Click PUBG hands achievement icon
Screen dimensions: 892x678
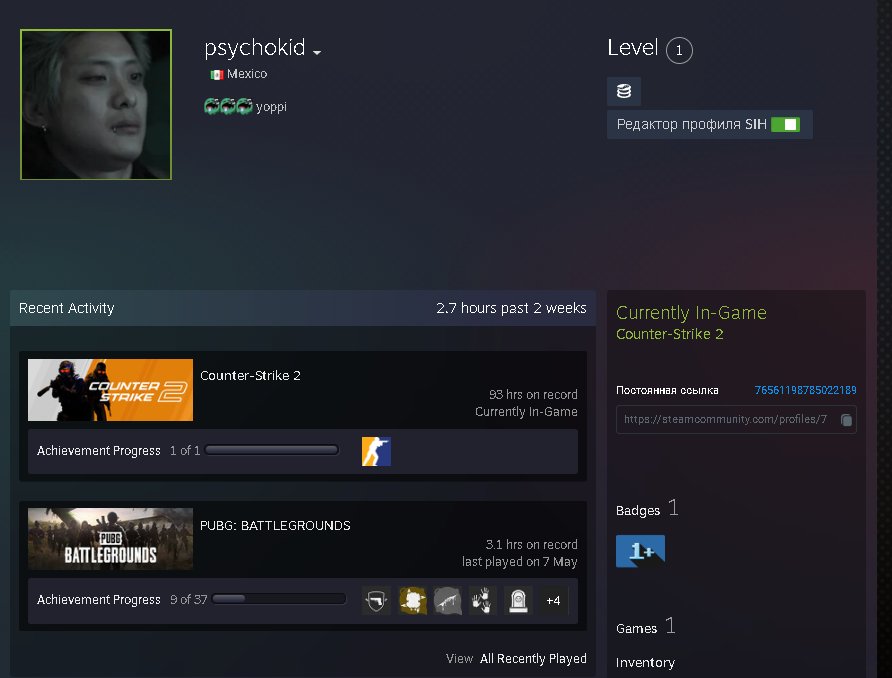click(x=483, y=601)
